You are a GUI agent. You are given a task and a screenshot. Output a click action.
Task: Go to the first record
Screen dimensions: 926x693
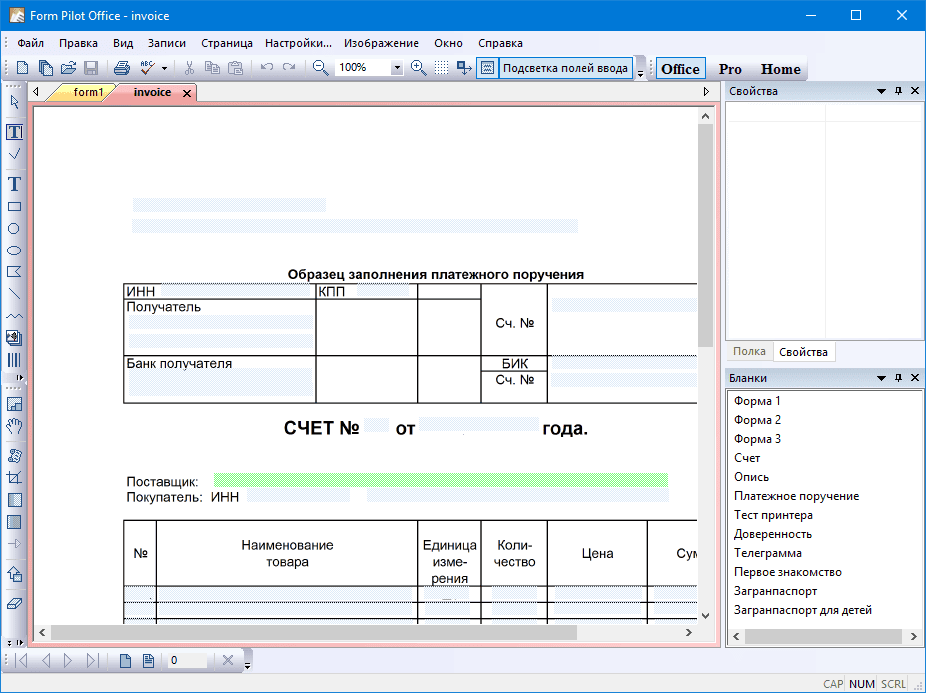(x=21, y=661)
